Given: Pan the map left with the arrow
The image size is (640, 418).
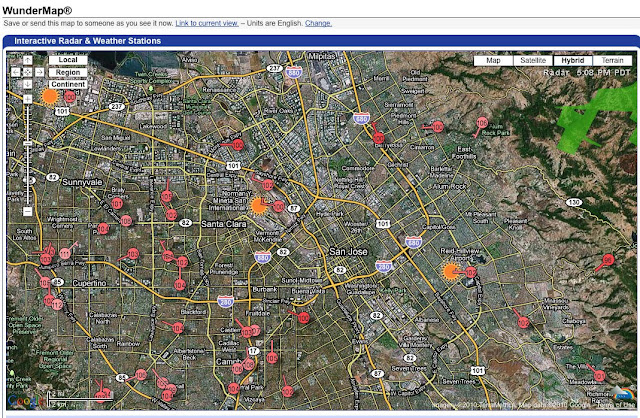Looking at the screenshot, I should click(16, 72).
